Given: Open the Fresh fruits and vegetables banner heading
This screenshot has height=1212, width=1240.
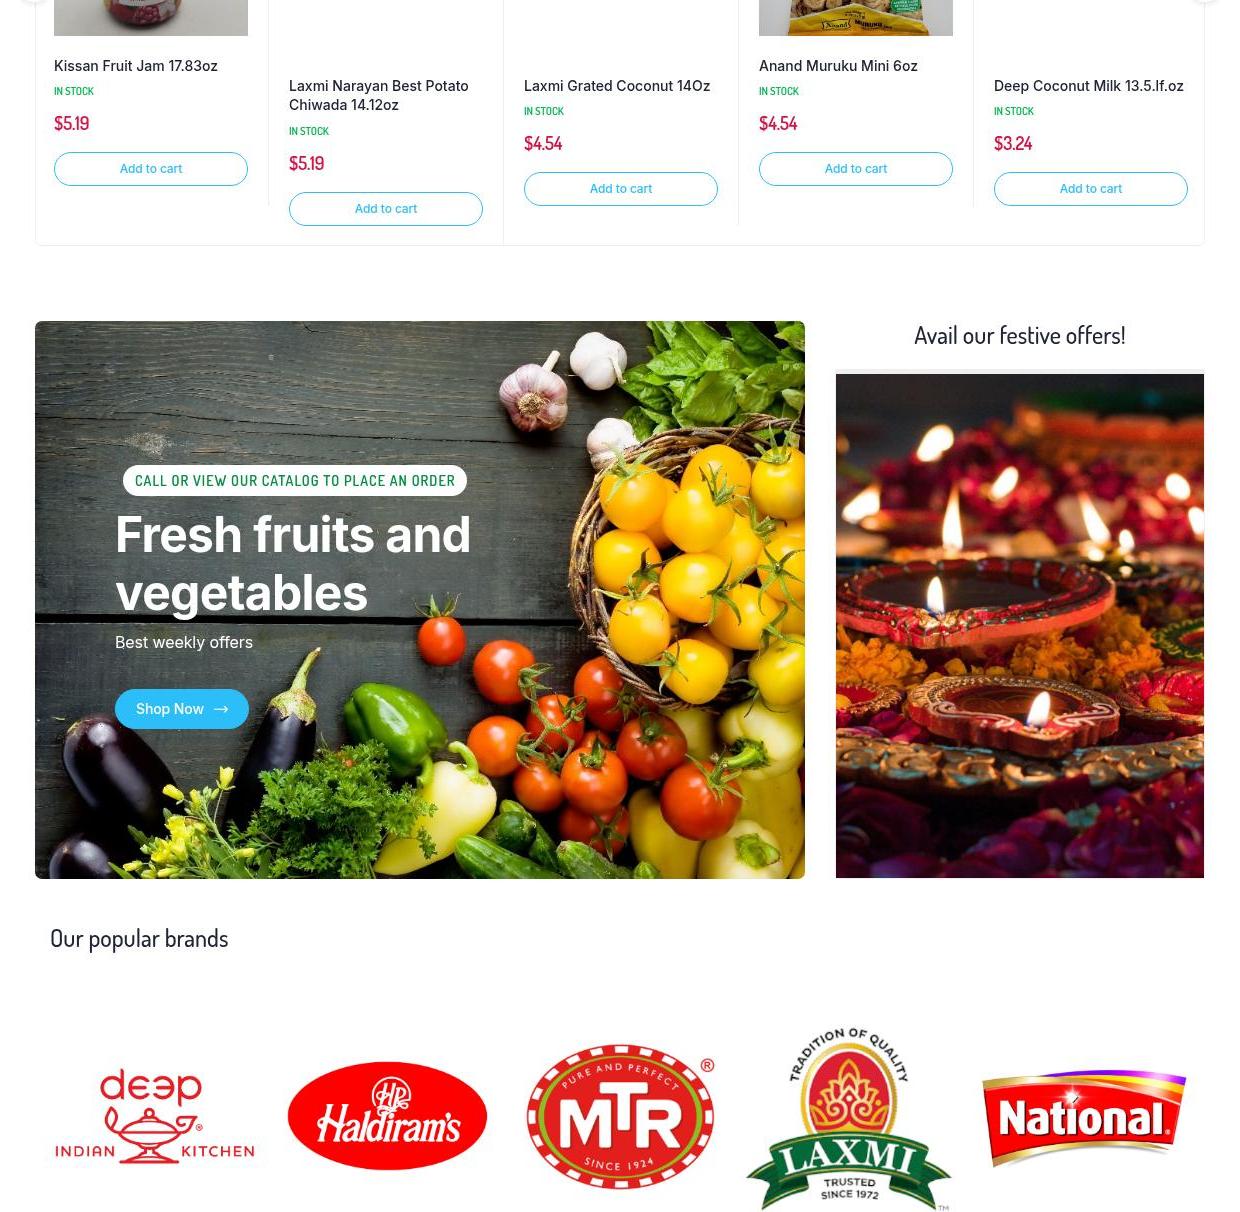Looking at the screenshot, I should [x=293, y=564].
